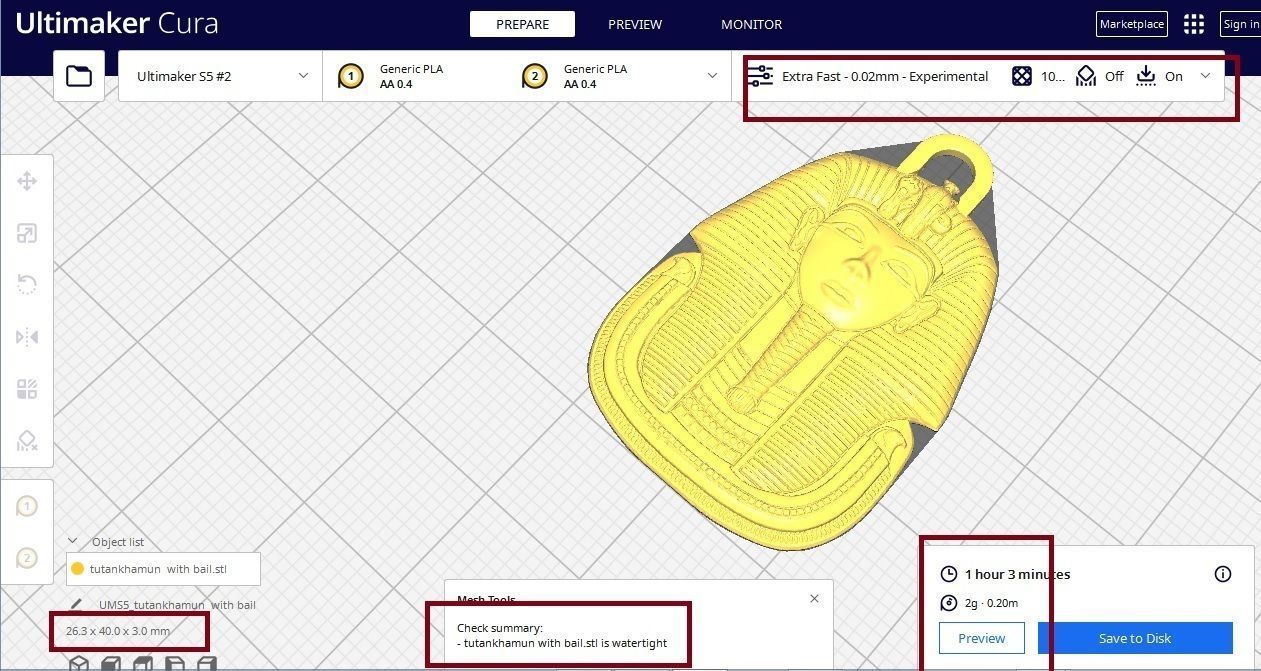The height and width of the screenshot is (671, 1261).
Task: Open Per Model Settings tool
Action: [x=27, y=389]
